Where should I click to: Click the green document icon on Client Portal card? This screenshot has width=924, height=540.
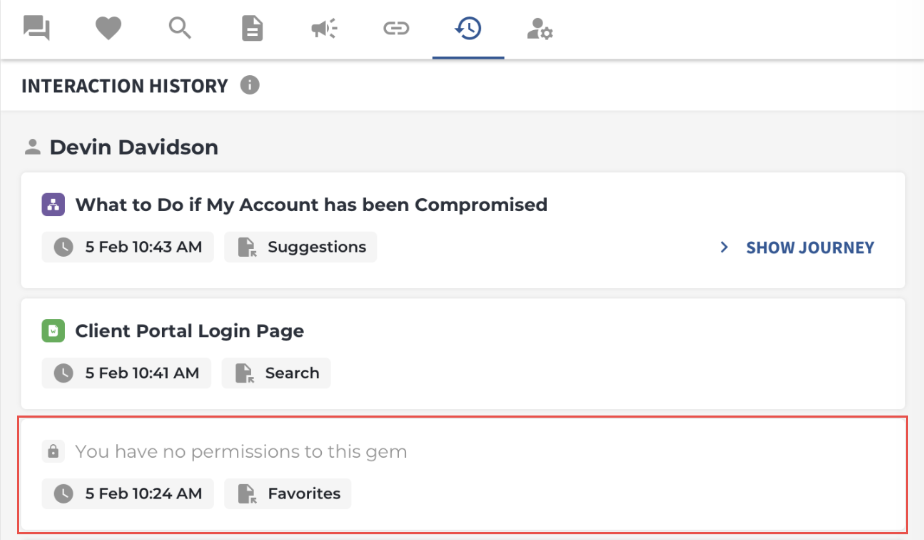[53, 331]
